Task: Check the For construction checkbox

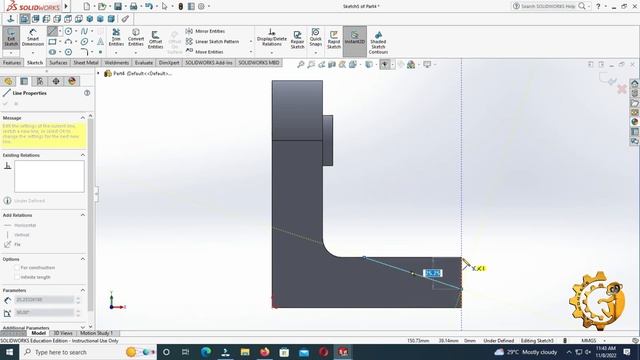Action: [x=17, y=268]
